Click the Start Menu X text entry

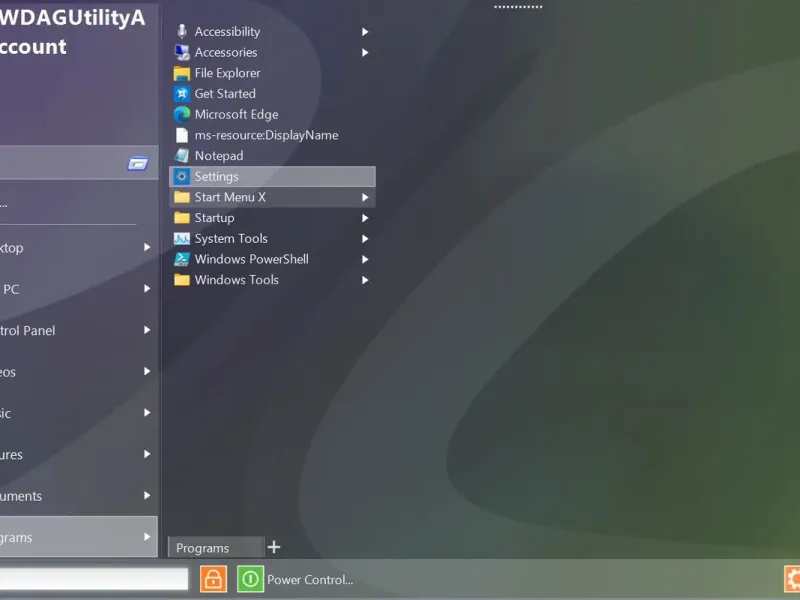tap(230, 197)
